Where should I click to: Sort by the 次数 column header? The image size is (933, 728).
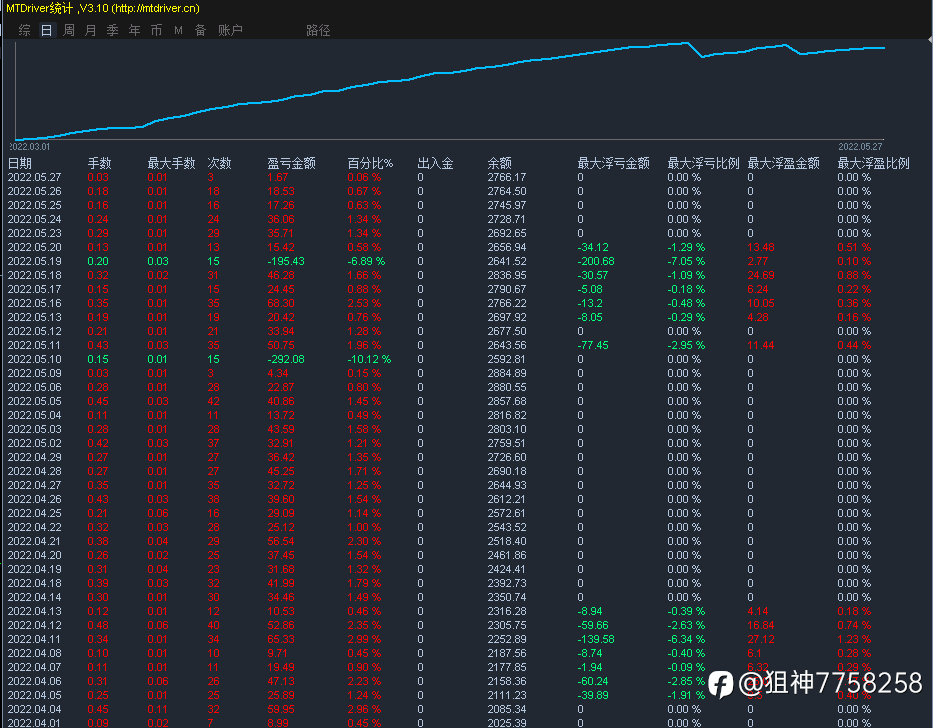pos(220,163)
